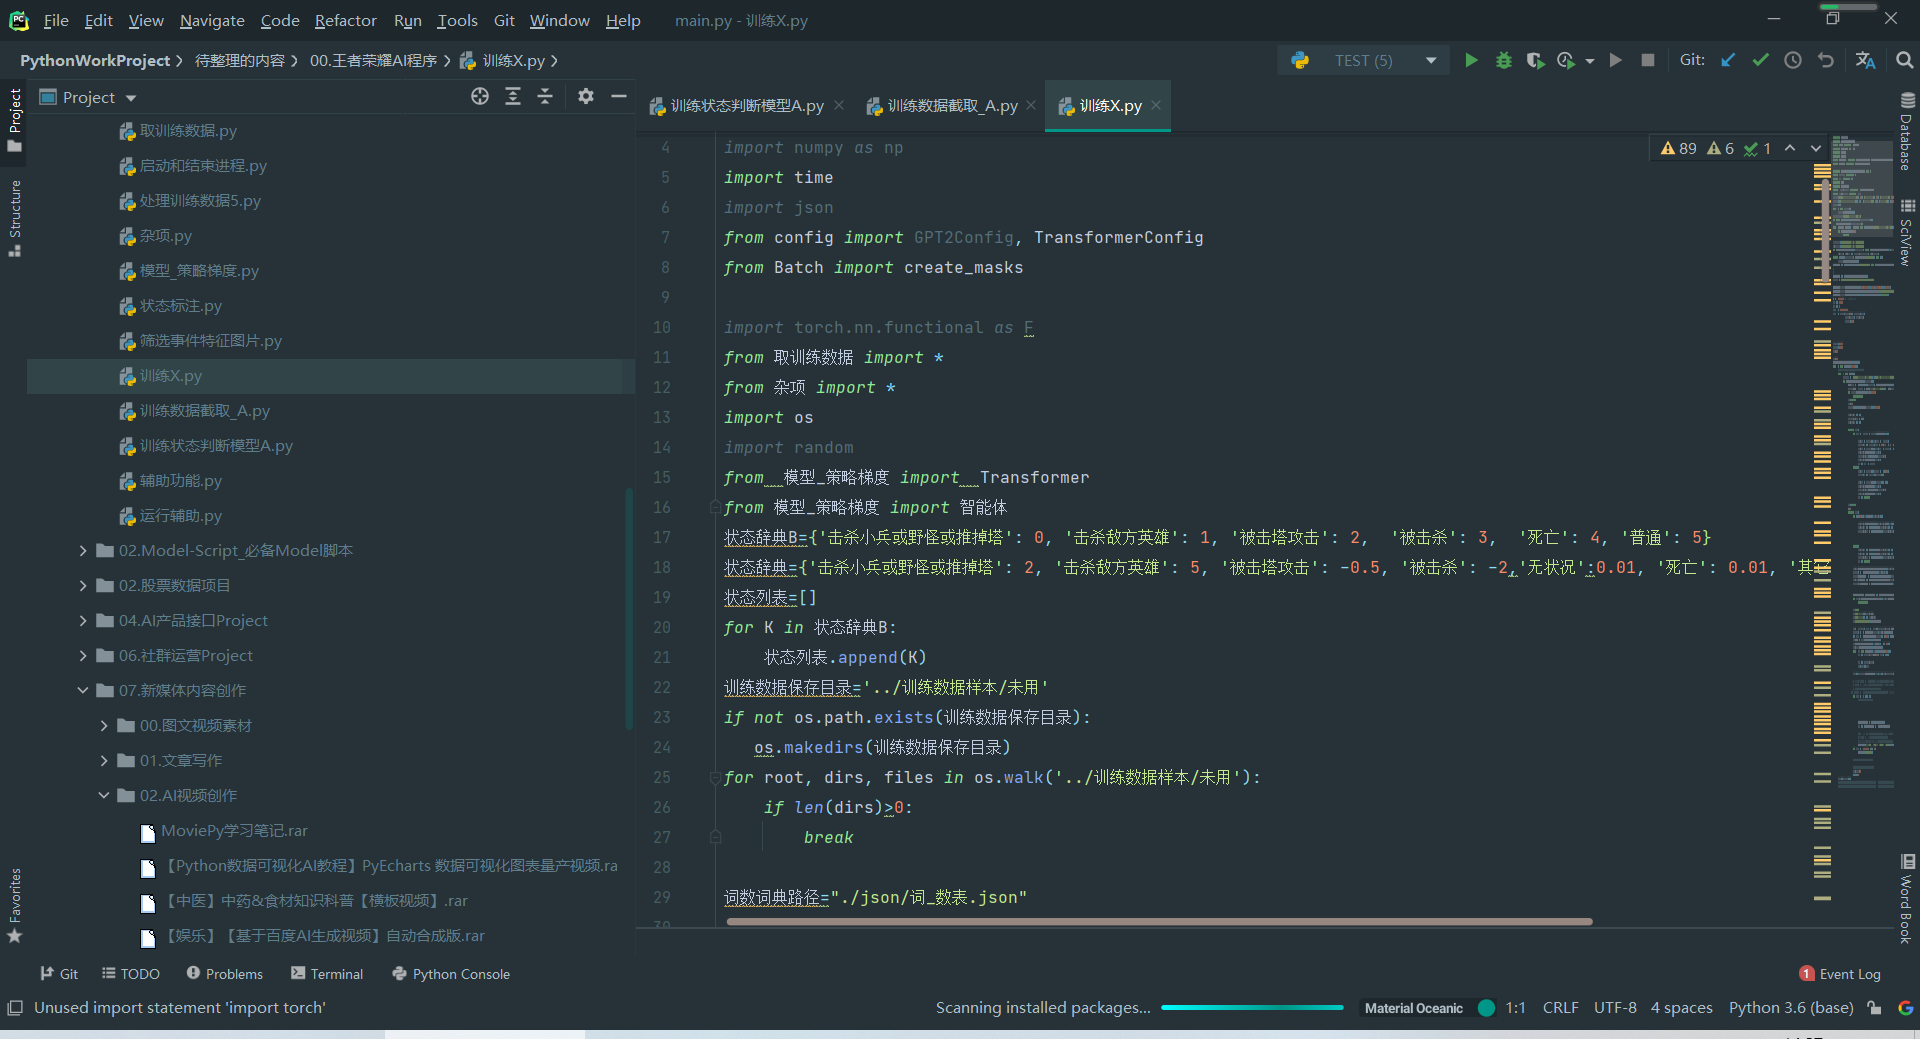The height and width of the screenshot is (1039, 1920).
Task: Open the Git tool window button
Action: click(59, 973)
